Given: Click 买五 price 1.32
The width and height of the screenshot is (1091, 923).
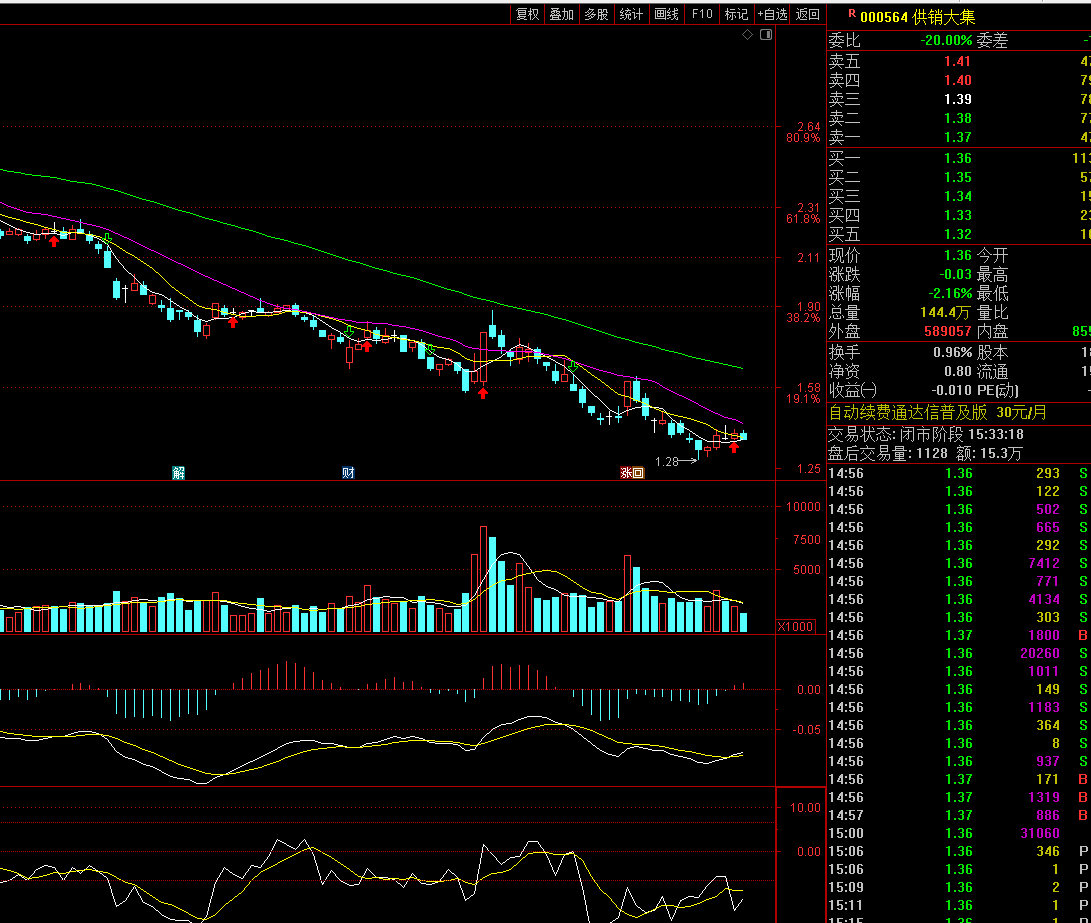Looking at the screenshot, I should tap(957, 234).
